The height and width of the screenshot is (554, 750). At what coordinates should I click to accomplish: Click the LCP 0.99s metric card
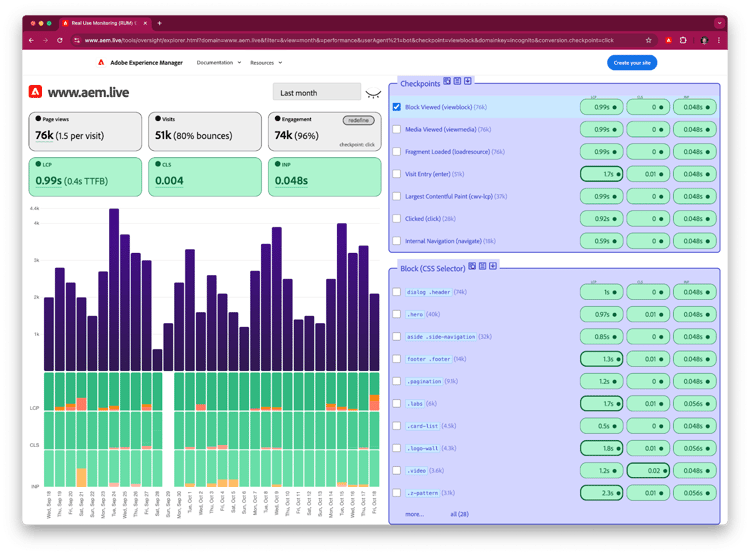pos(85,177)
